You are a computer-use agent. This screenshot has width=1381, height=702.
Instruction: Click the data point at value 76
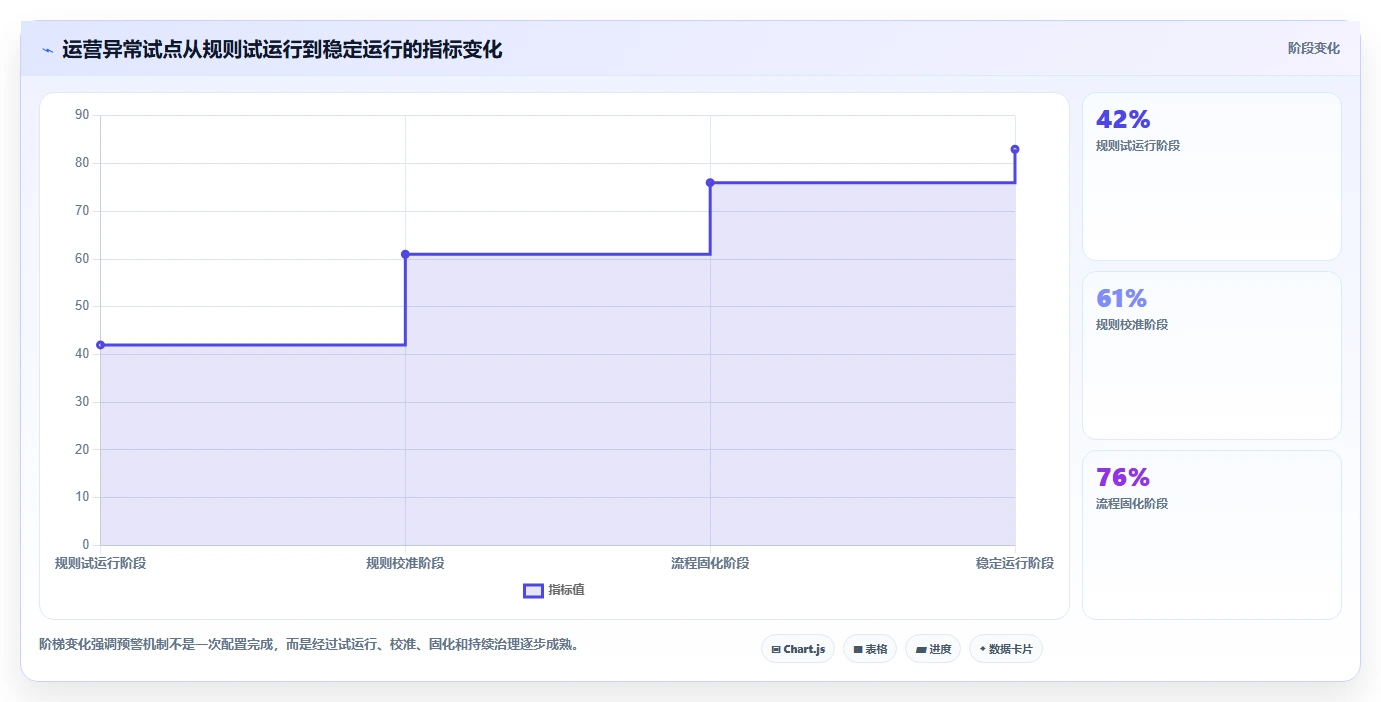710,183
